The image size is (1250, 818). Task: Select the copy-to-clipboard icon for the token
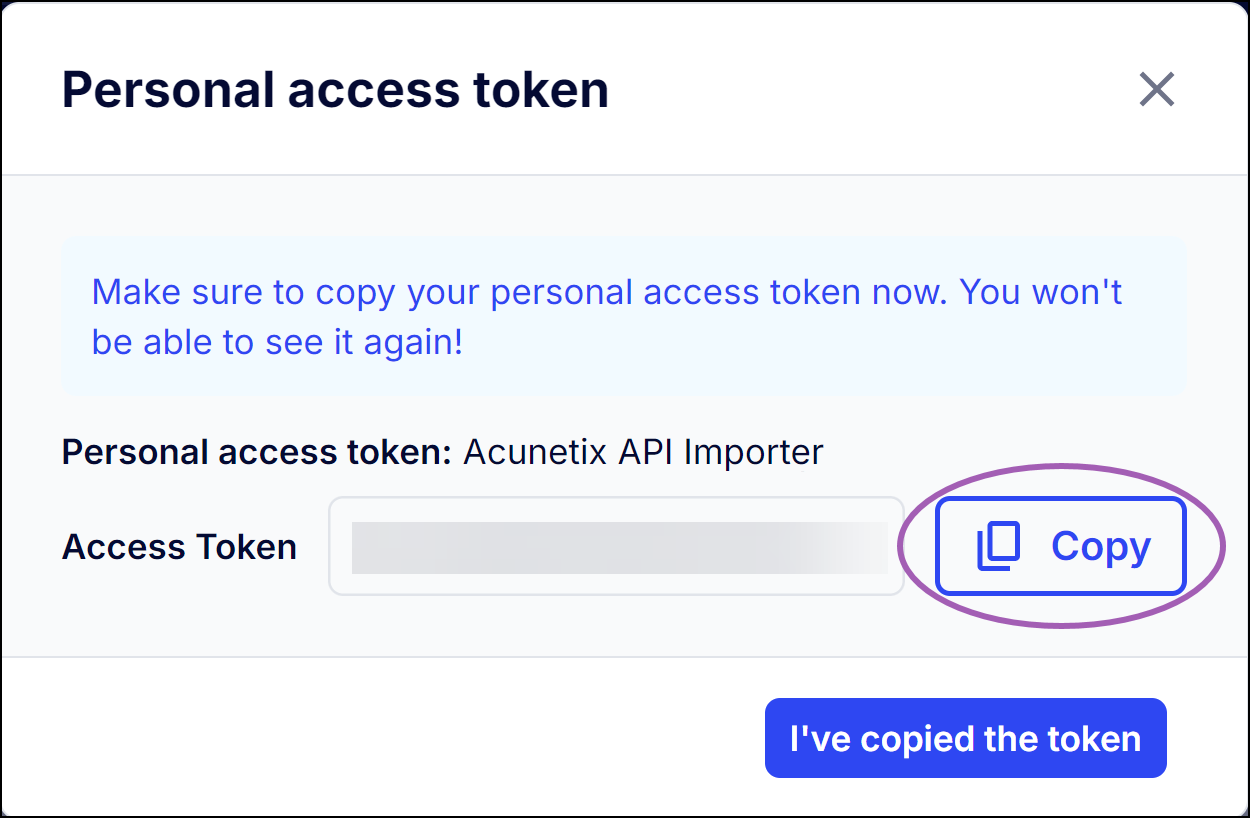click(x=997, y=545)
